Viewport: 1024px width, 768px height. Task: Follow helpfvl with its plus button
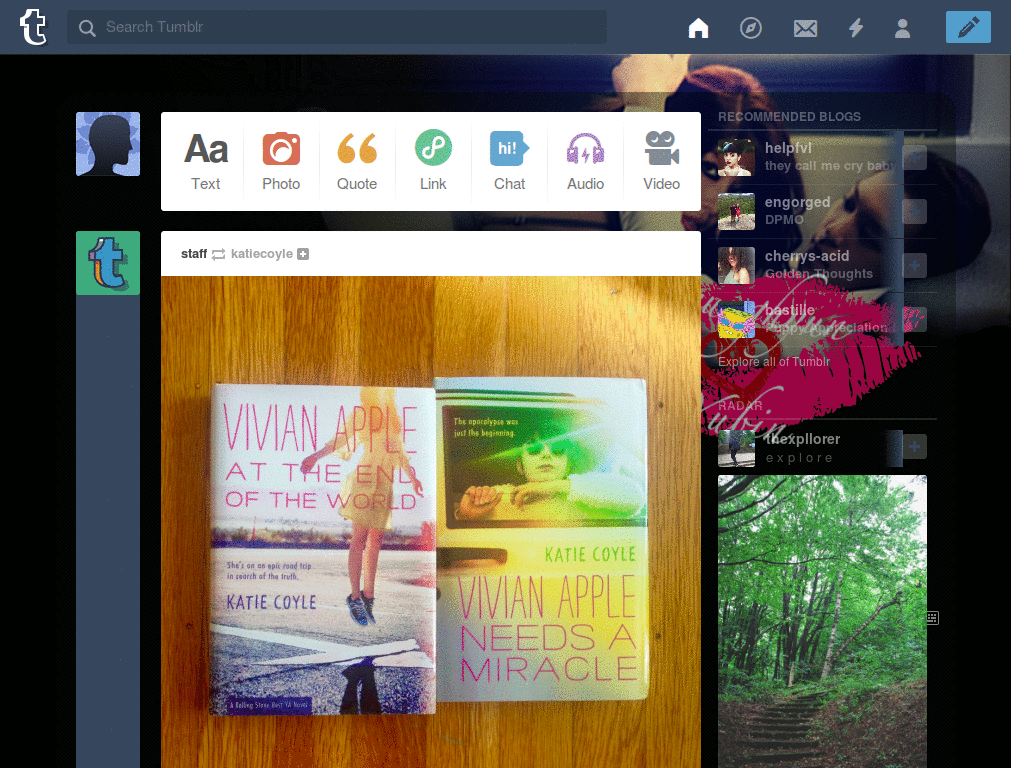(x=914, y=157)
